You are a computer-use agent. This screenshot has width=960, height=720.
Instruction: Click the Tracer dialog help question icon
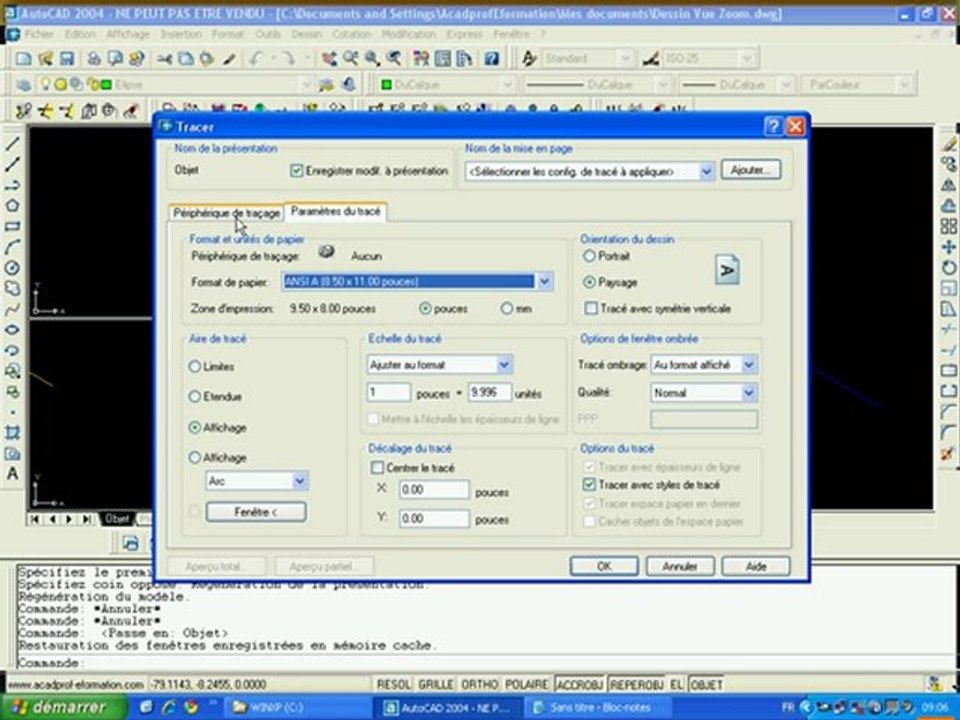[773, 126]
